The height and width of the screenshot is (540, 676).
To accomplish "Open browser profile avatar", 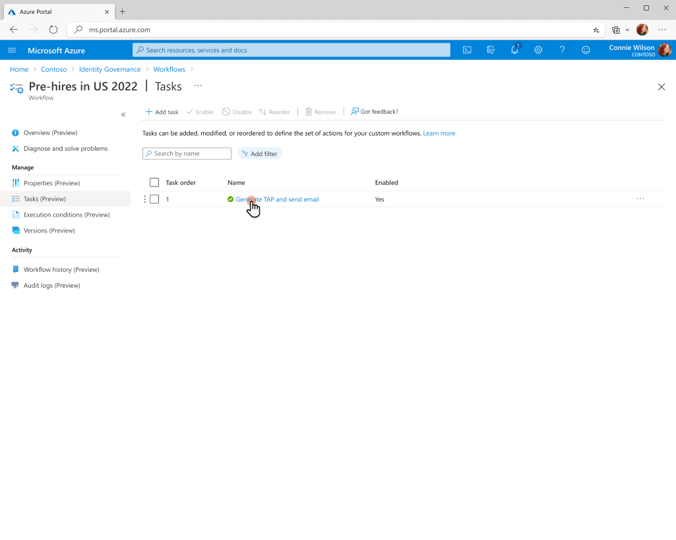I will click(x=642, y=30).
